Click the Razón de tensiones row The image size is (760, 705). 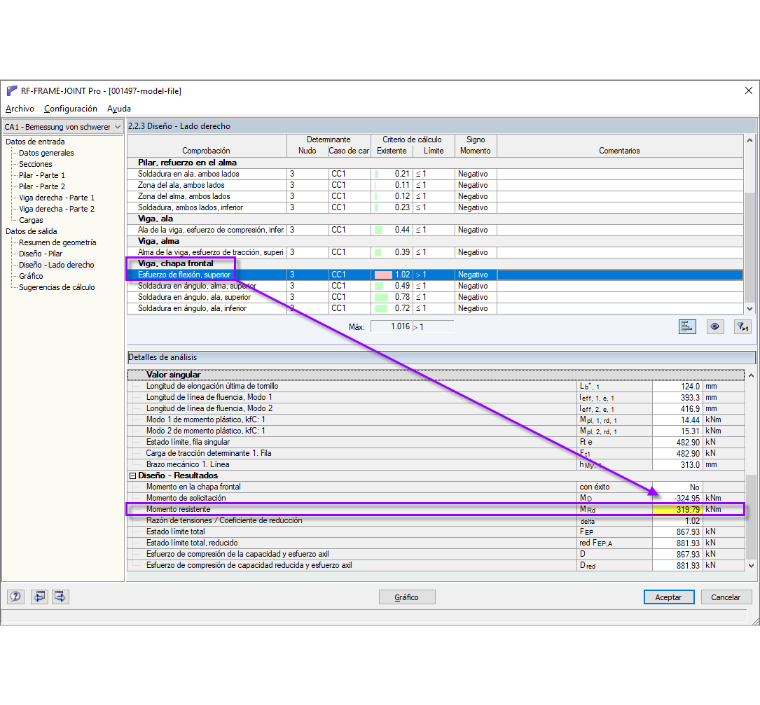click(436, 520)
